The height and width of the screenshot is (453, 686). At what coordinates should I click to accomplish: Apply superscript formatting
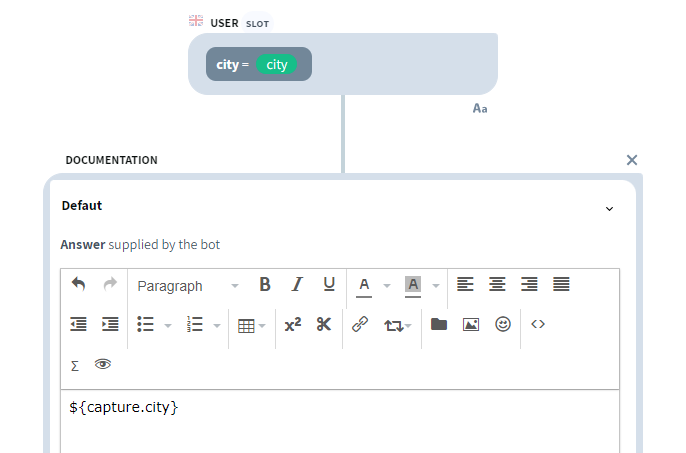point(292,324)
